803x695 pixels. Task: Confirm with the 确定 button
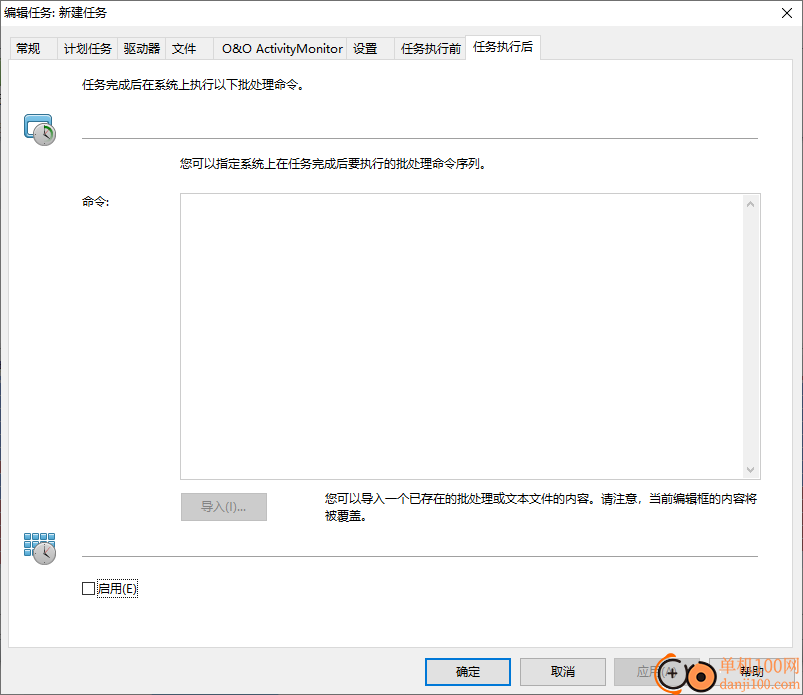click(468, 671)
